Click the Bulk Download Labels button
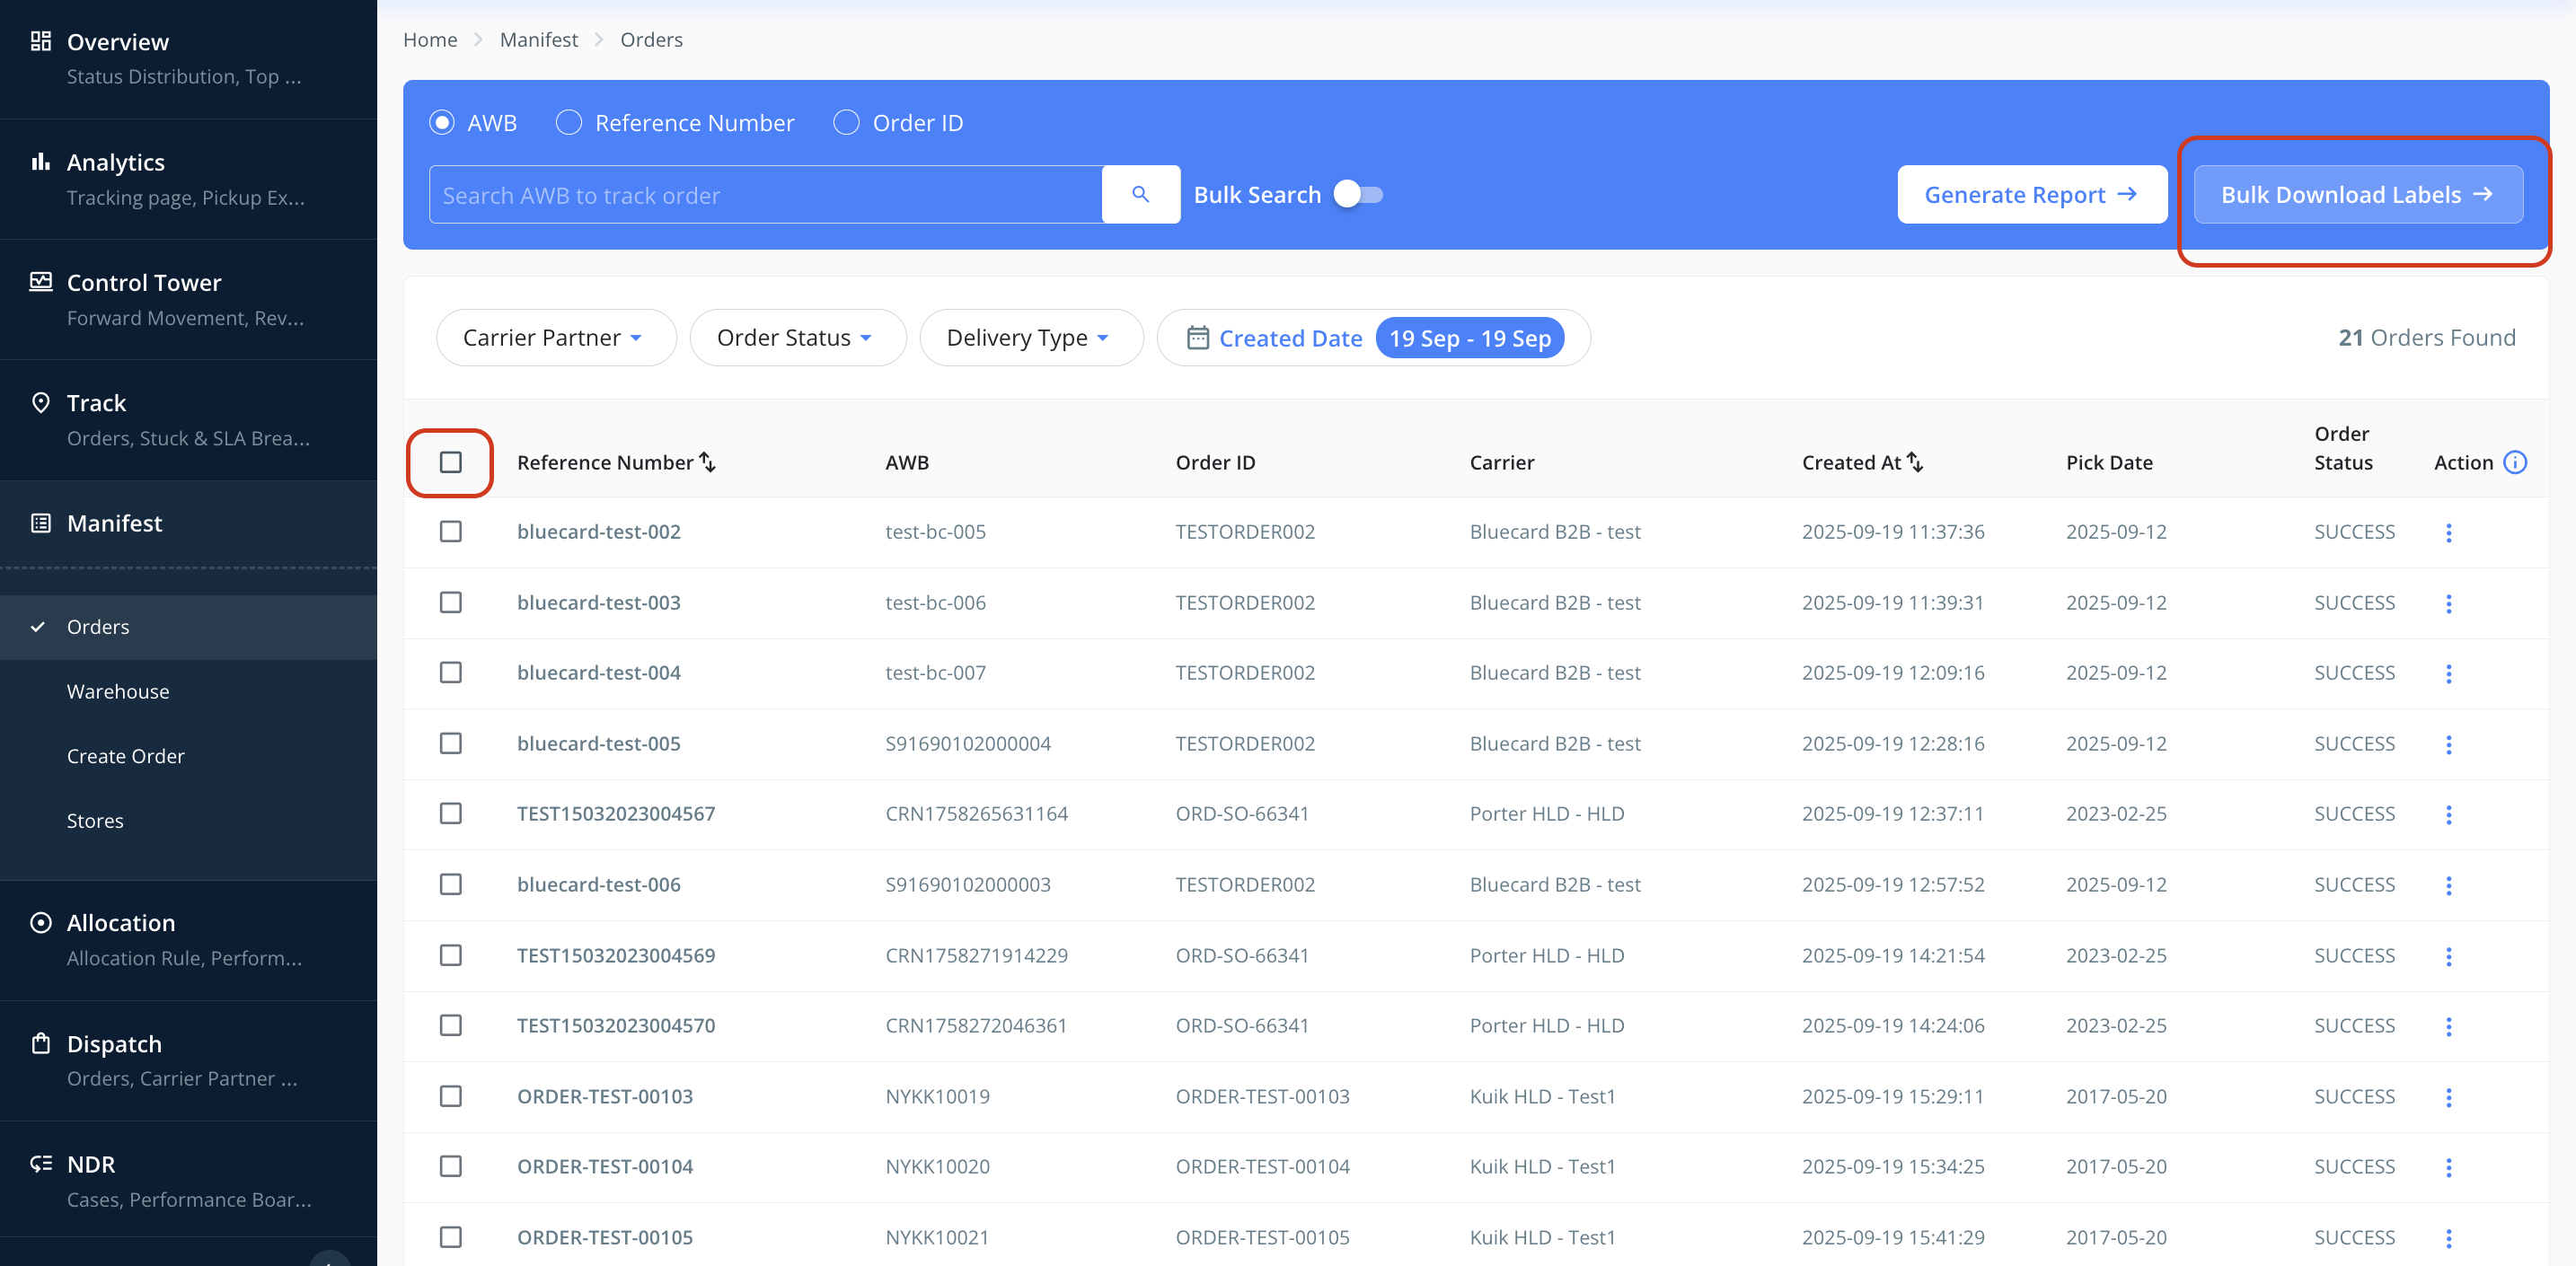The width and height of the screenshot is (2576, 1266). [x=2357, y=194]
